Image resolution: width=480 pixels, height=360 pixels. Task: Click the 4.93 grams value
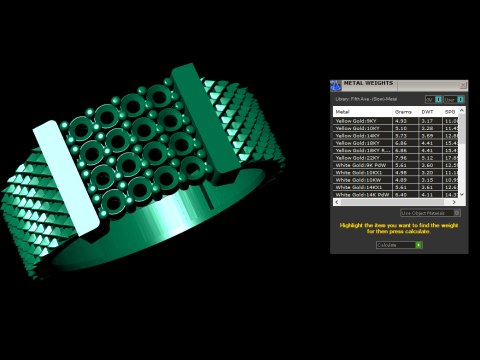click(x=405, y=121)
